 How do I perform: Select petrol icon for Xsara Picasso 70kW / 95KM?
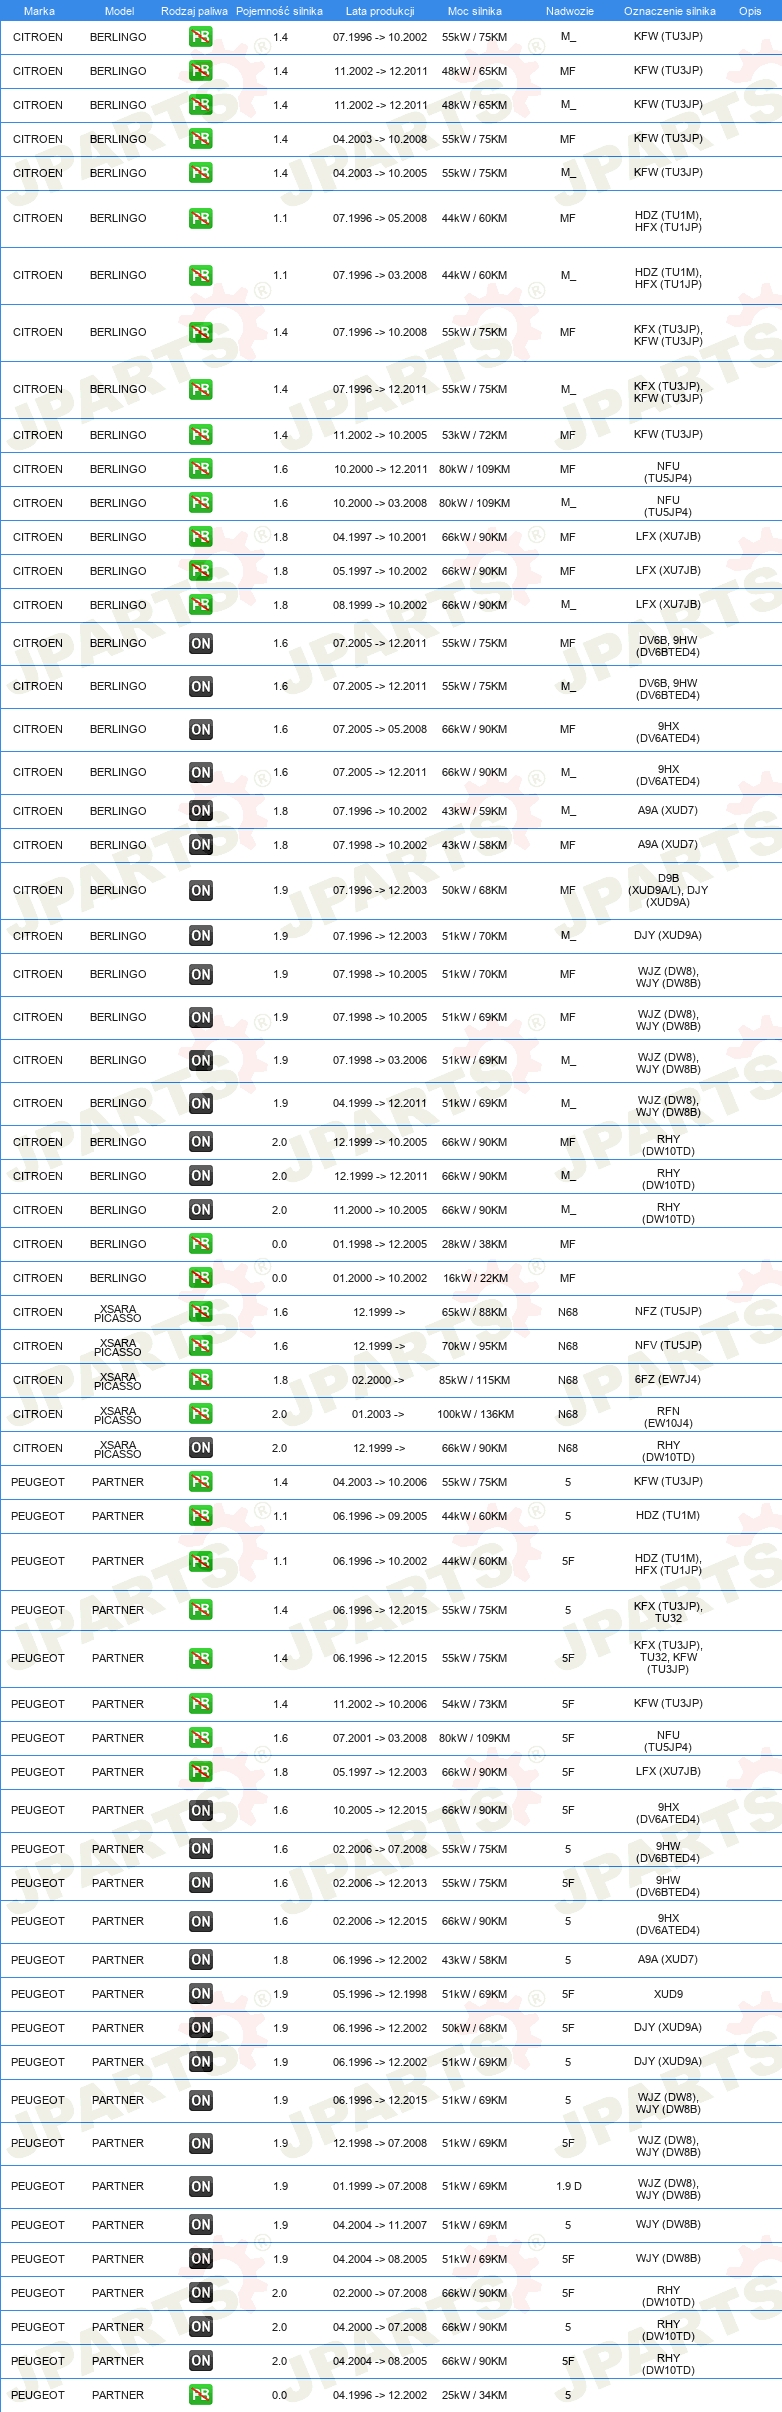201,1346
